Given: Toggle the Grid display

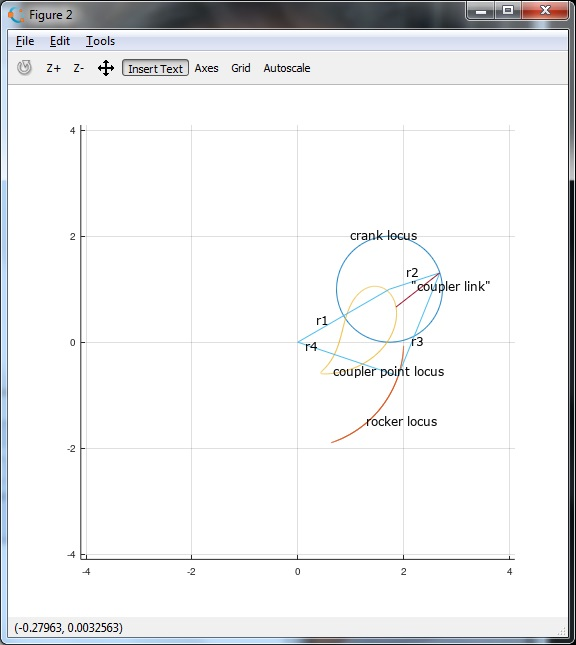Looking at the screenshot, I should [241, 68].
